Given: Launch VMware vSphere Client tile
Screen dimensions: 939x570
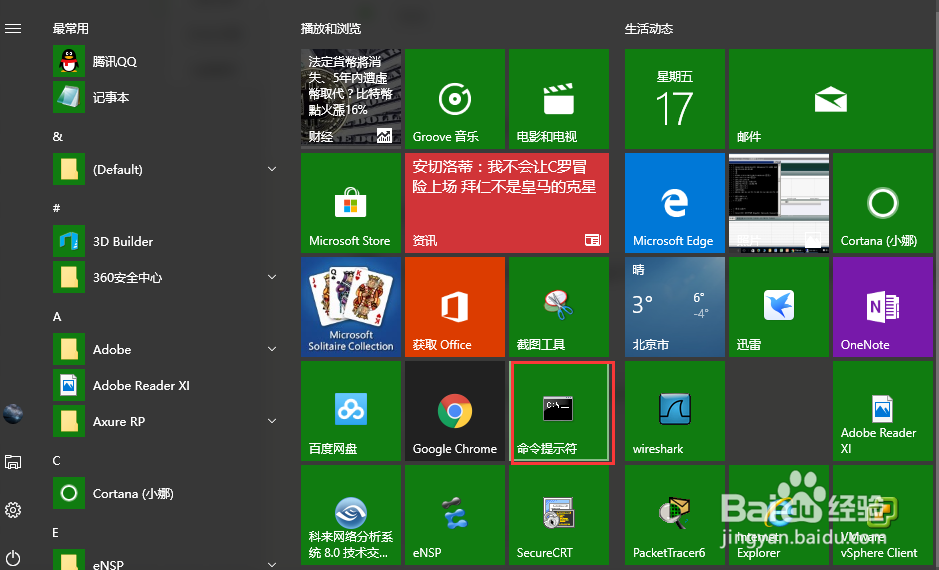Looking at the screenshot, I should tap(883, 515).
